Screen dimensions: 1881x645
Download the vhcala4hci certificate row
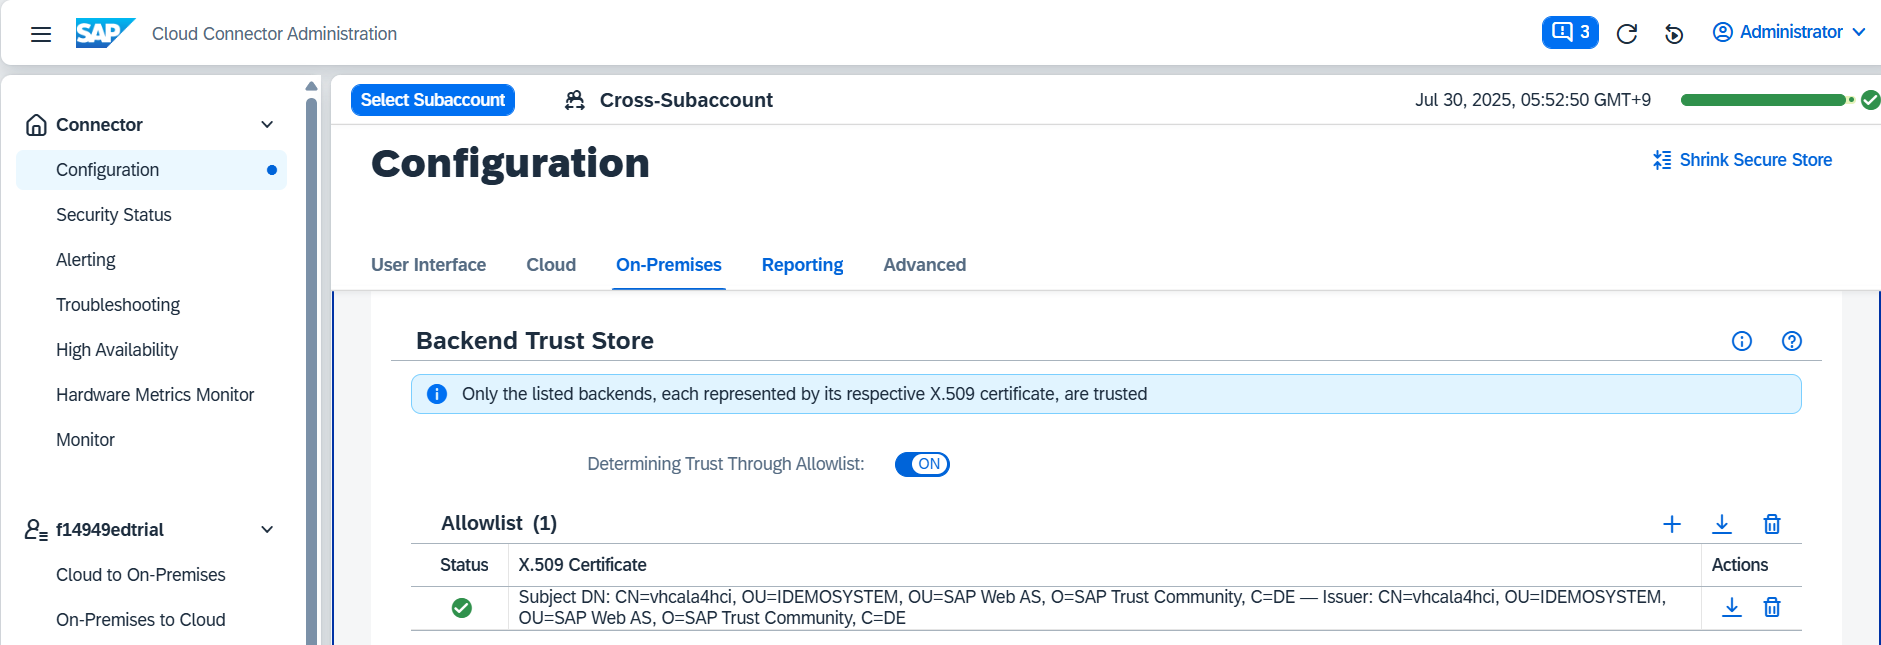tap(1732, 607)
